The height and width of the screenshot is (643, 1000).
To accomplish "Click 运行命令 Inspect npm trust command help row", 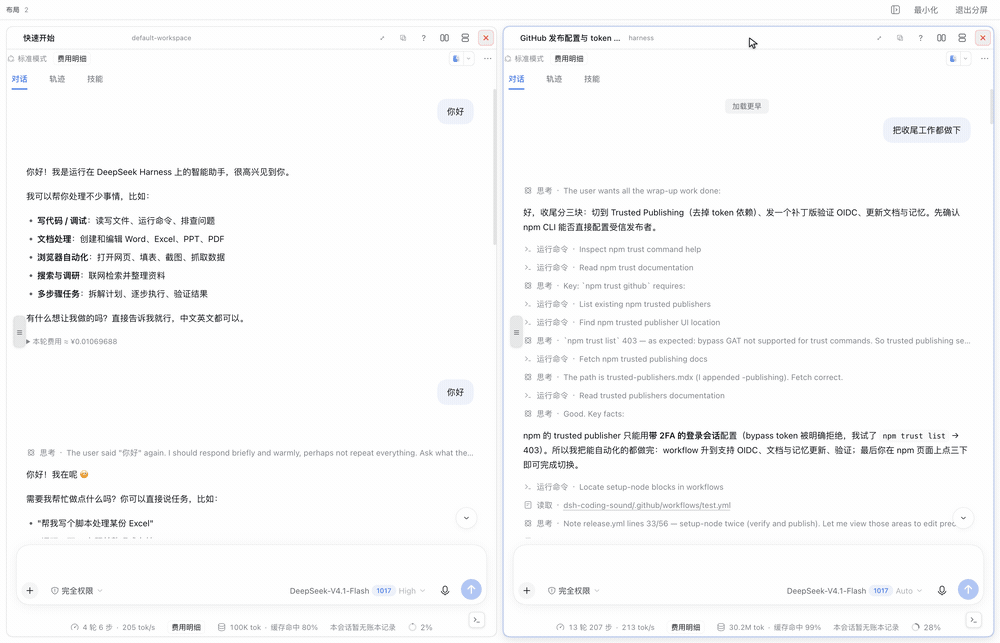I will pyautogui.click(x=612, y=249).
